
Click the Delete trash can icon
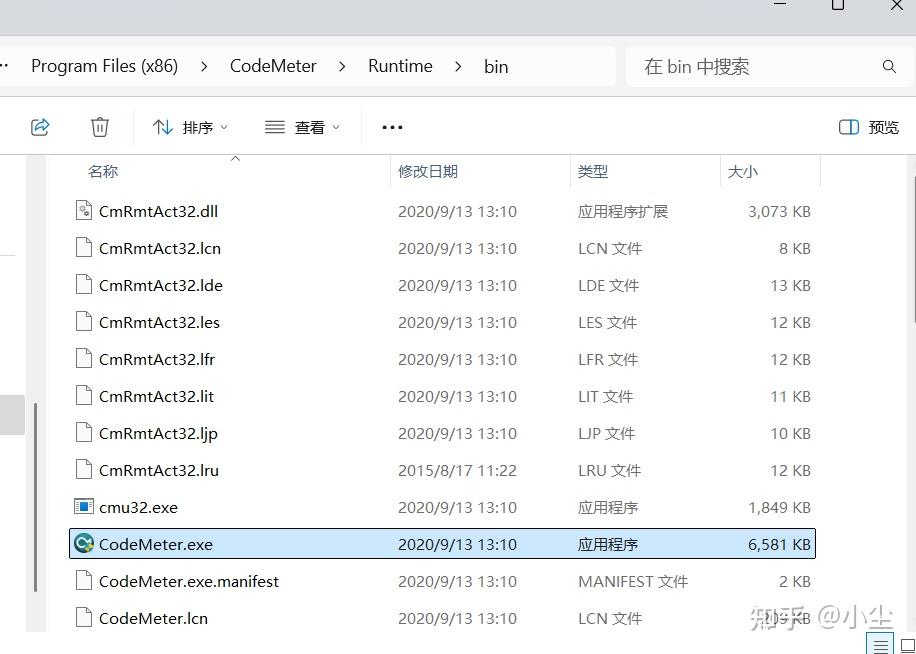pyautogui.click(x=100, y=127)
